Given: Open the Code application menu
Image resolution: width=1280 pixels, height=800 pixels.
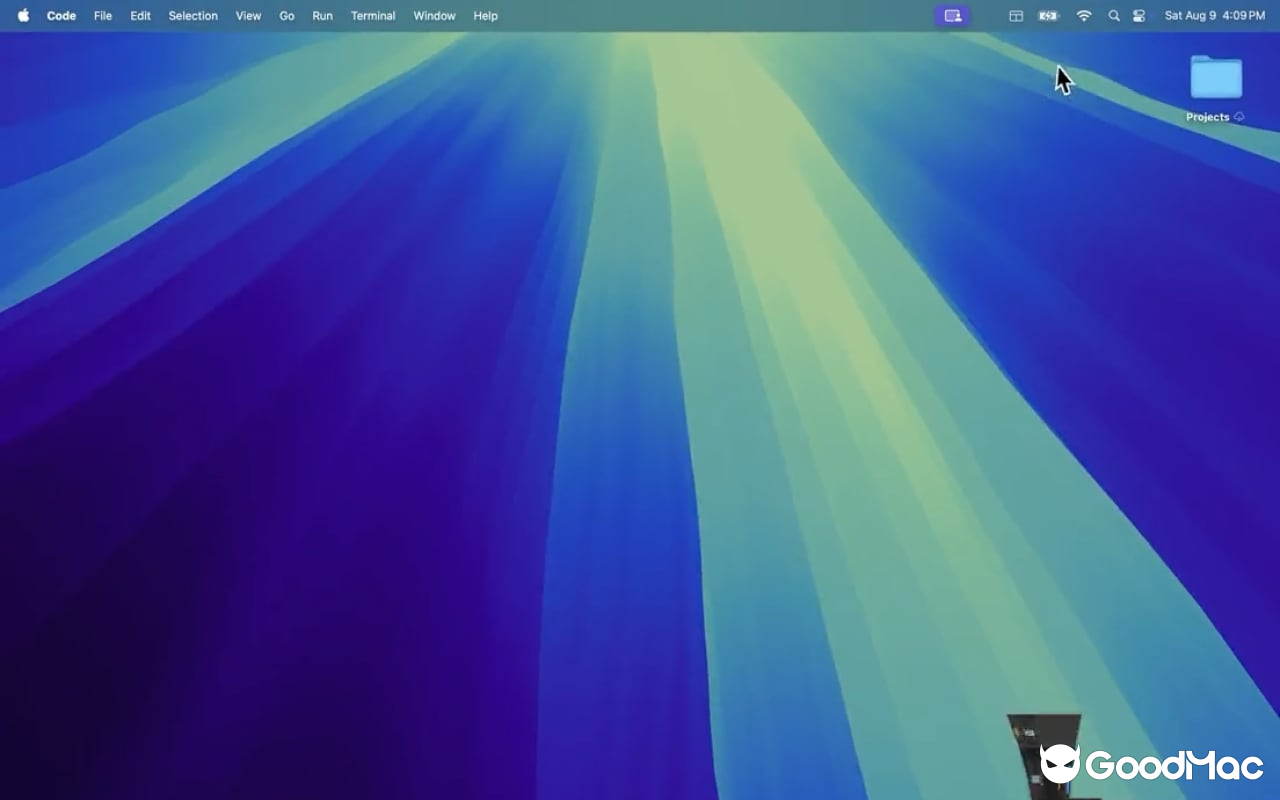Looking at the screenshot, I should [x=61, y=15].
